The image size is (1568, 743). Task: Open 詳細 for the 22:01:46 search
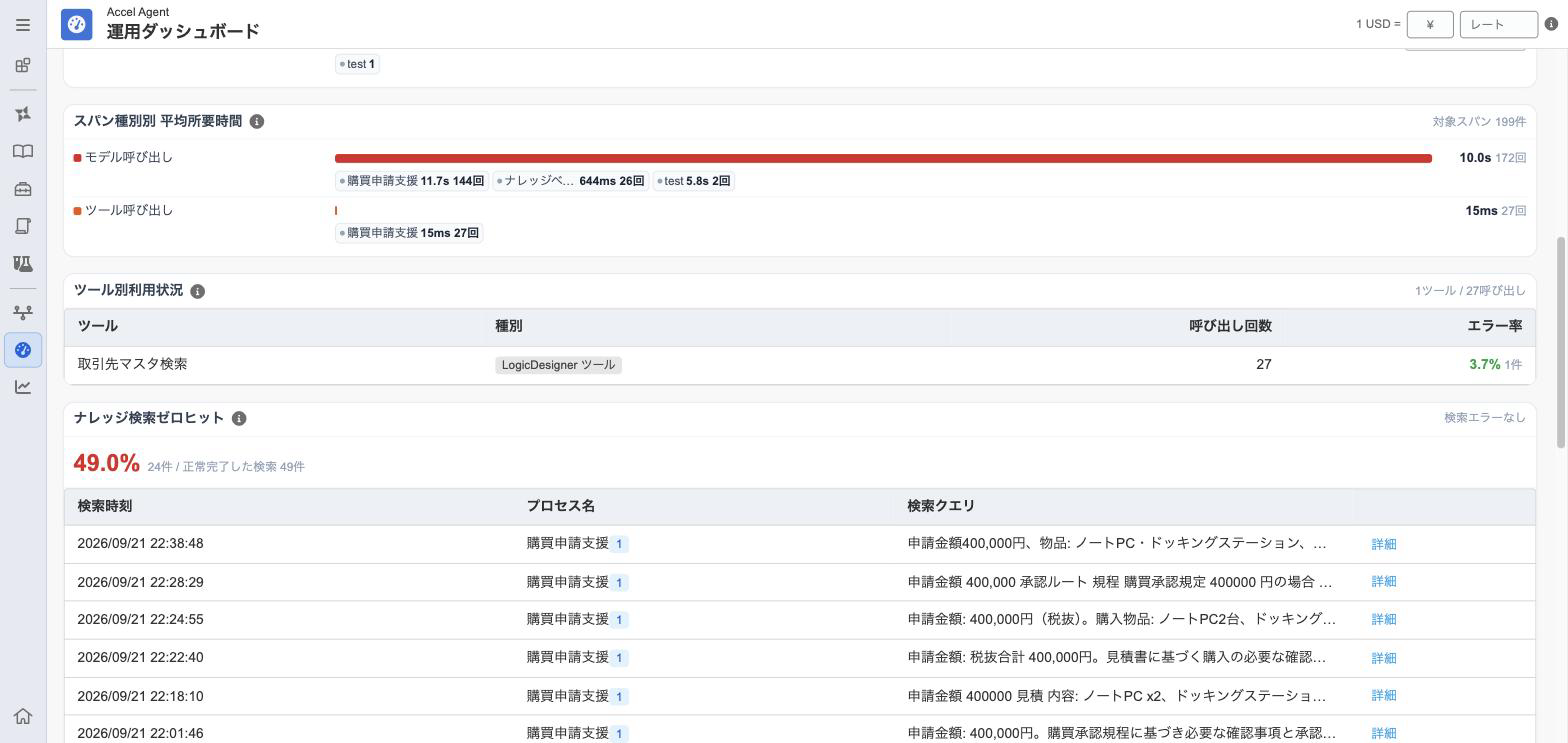tap(1383, 733)
